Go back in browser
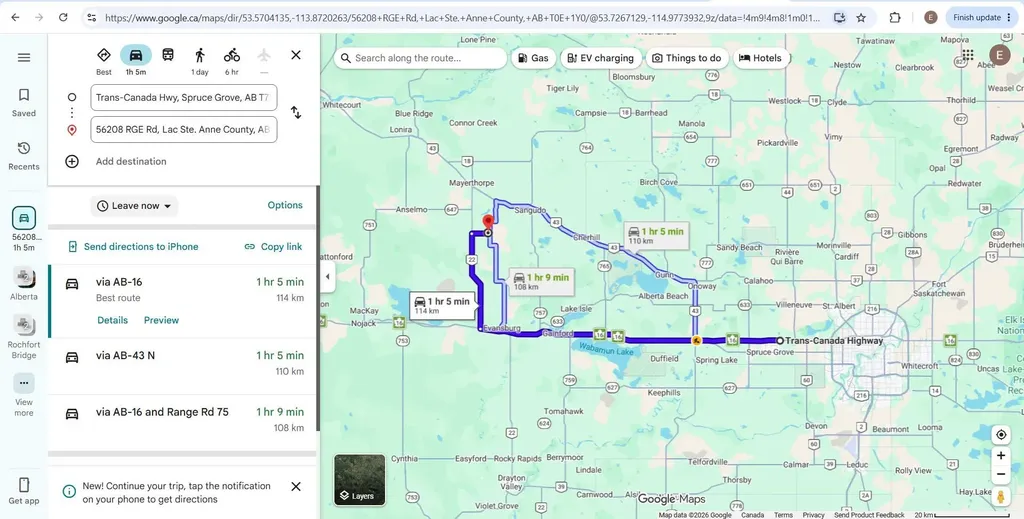This screenshot has width=1024, height=519. [x=15, y=18]
